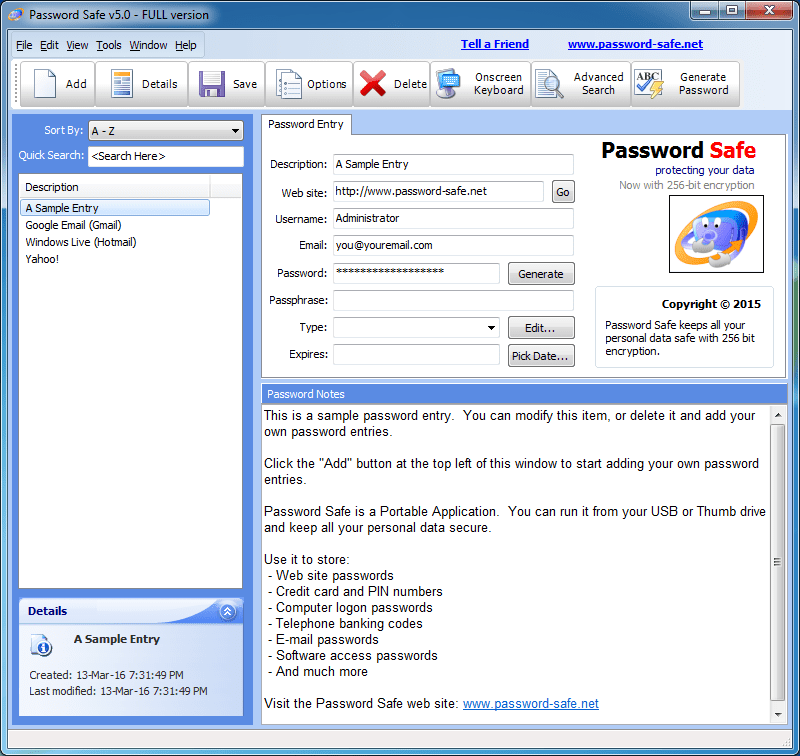The height and width of the screenshot is (756, 800).
Task: Click the empty Passphrase field
Action: 453,300
